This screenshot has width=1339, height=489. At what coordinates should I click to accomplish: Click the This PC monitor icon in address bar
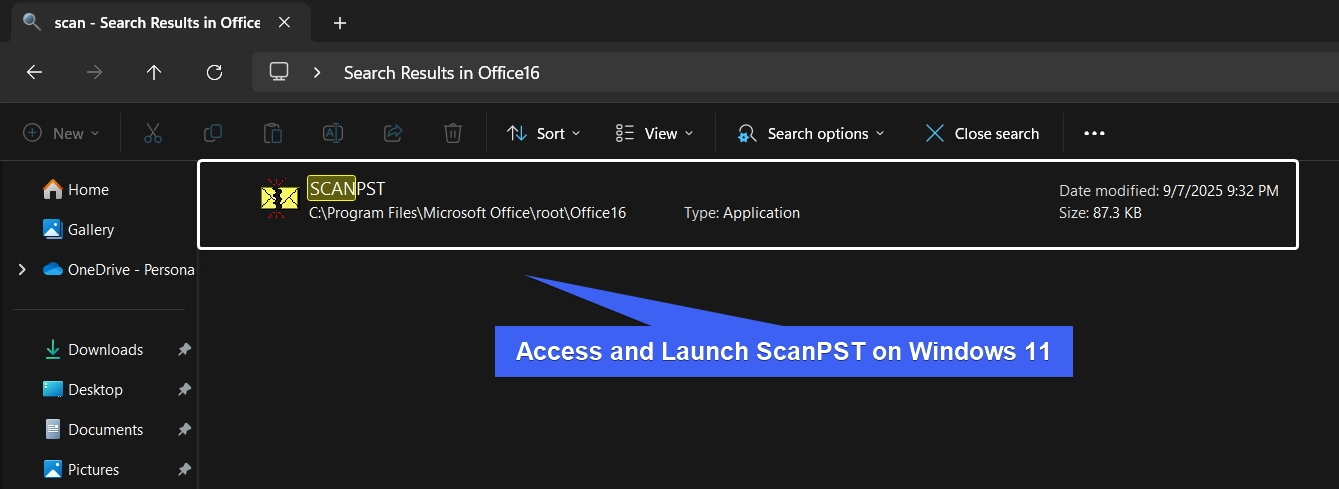(x=279, y=72)
